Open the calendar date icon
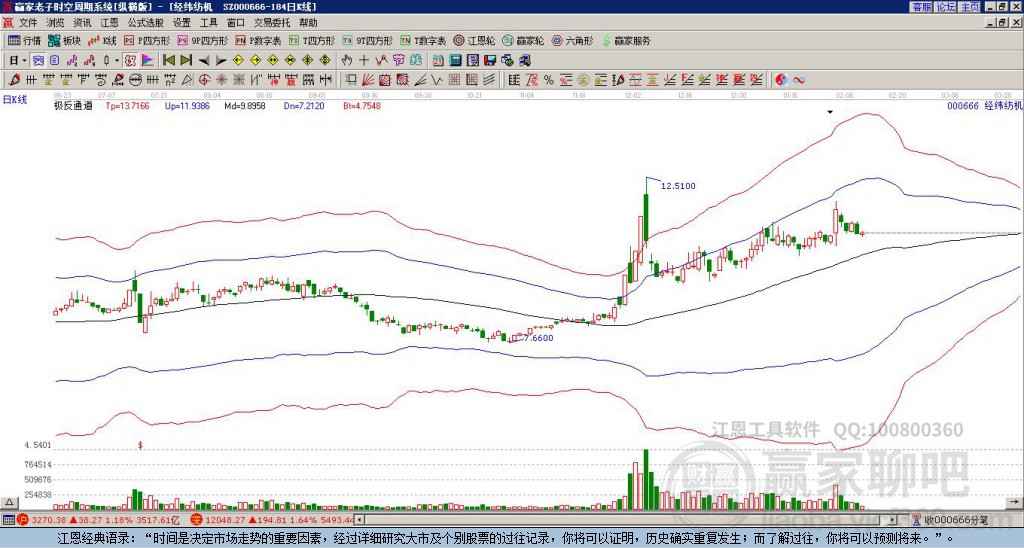 tap(438, 61)
